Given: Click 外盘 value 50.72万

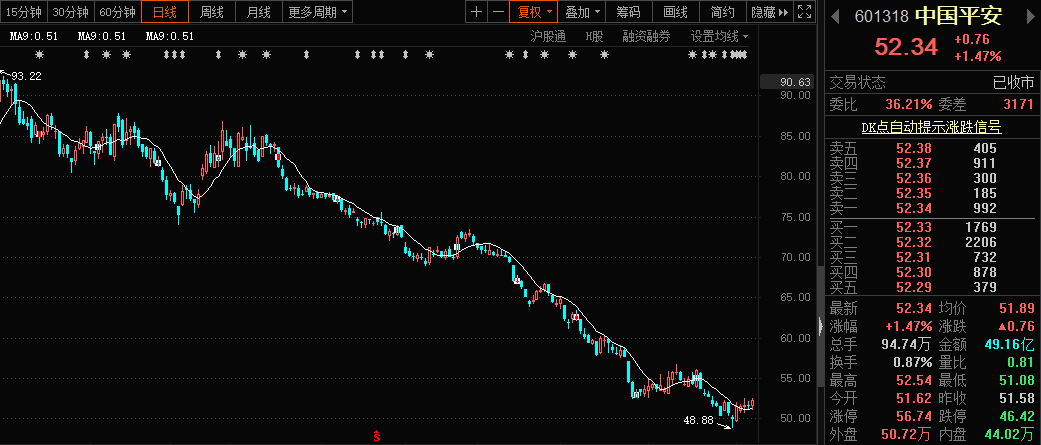Looking at the screenshot, I should [x=906, y=435].
